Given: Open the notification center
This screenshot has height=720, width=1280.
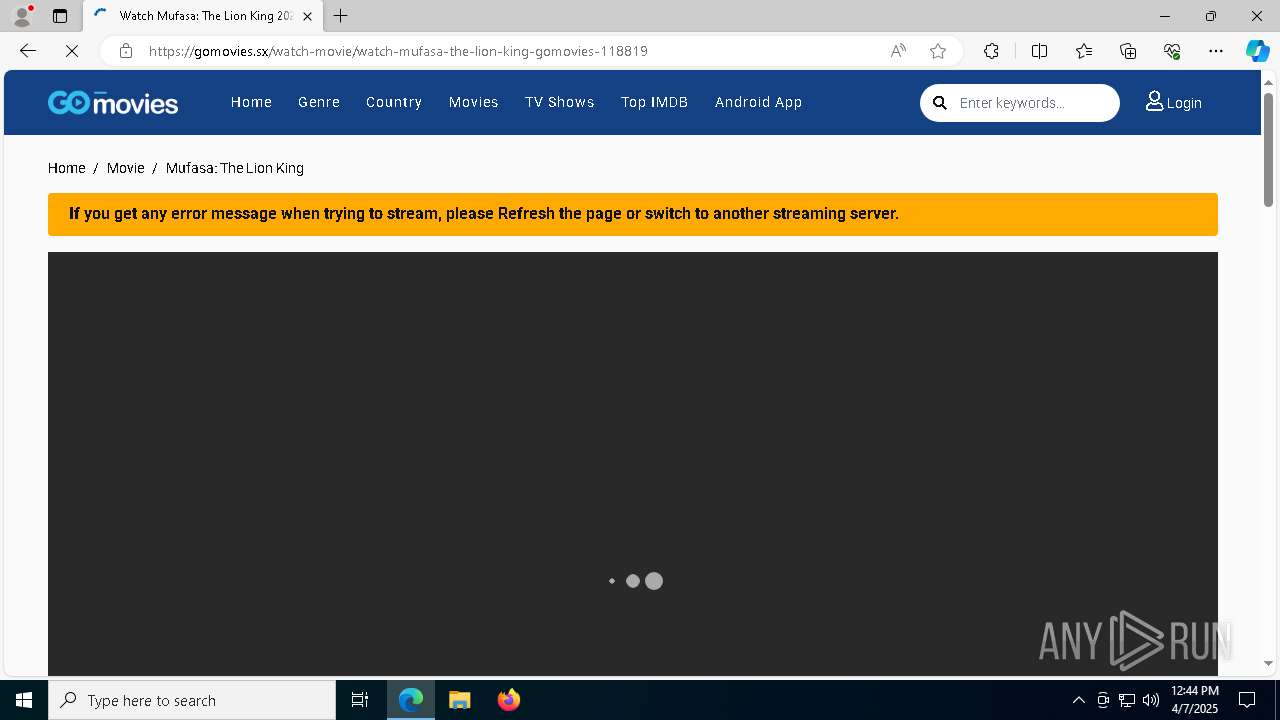Looking at the screenshot, I should click(1247, 700).
